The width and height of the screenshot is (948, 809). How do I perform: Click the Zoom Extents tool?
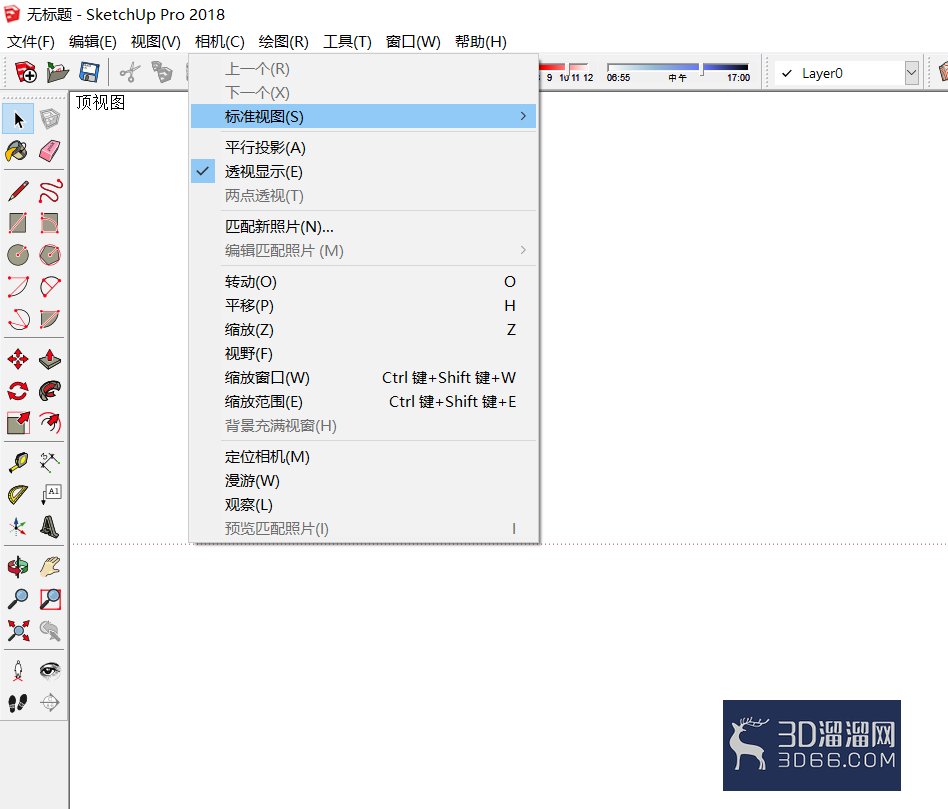[x=18, y=631]
